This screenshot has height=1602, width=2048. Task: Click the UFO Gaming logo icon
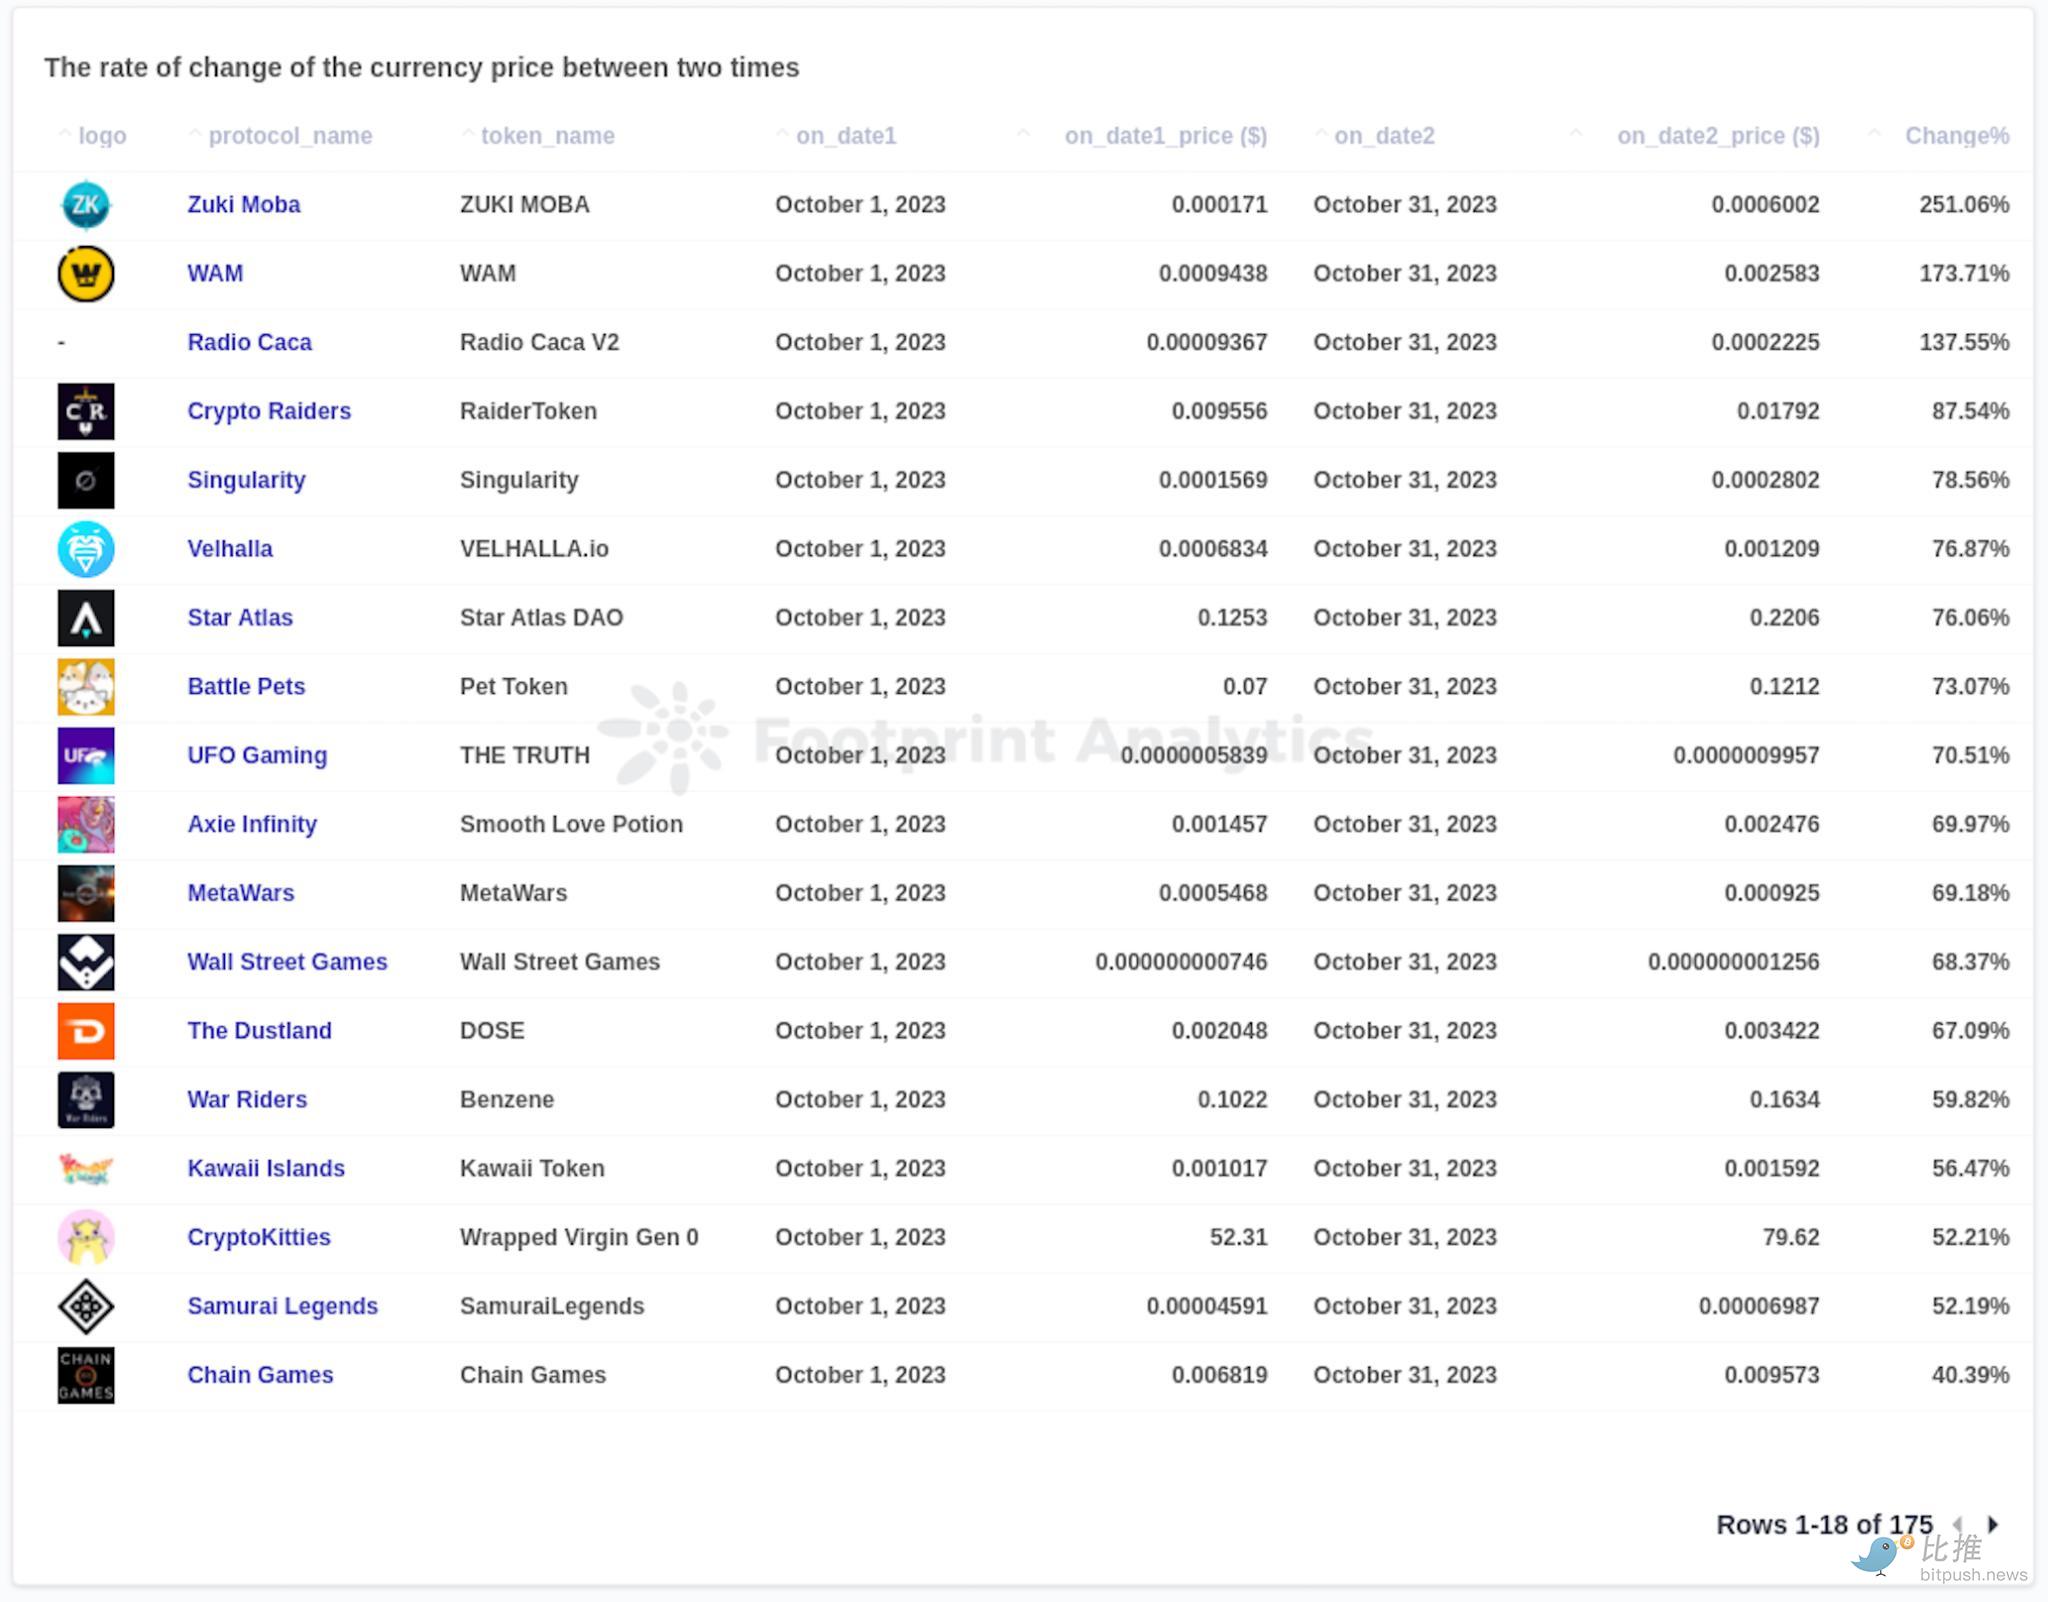pyautogui.click(x=86, y=756)
